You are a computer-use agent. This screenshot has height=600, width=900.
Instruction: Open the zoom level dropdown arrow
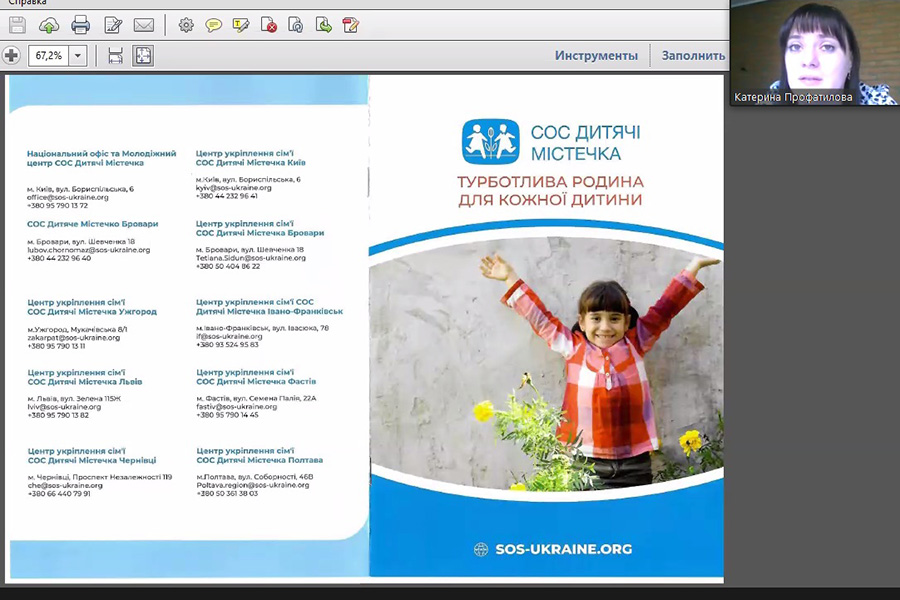78,56
